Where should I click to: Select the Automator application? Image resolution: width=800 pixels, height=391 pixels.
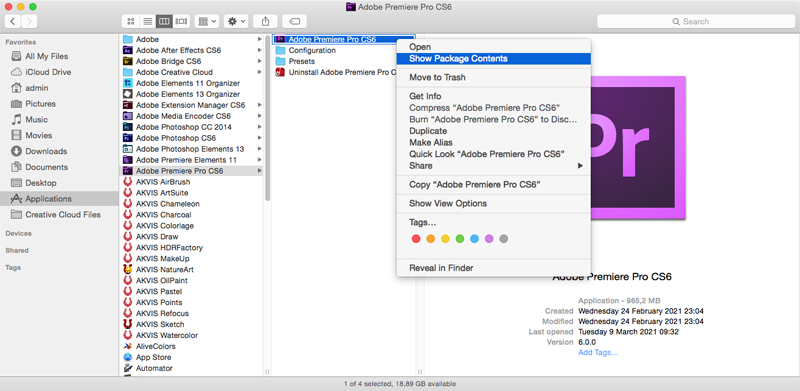(154, 368)
